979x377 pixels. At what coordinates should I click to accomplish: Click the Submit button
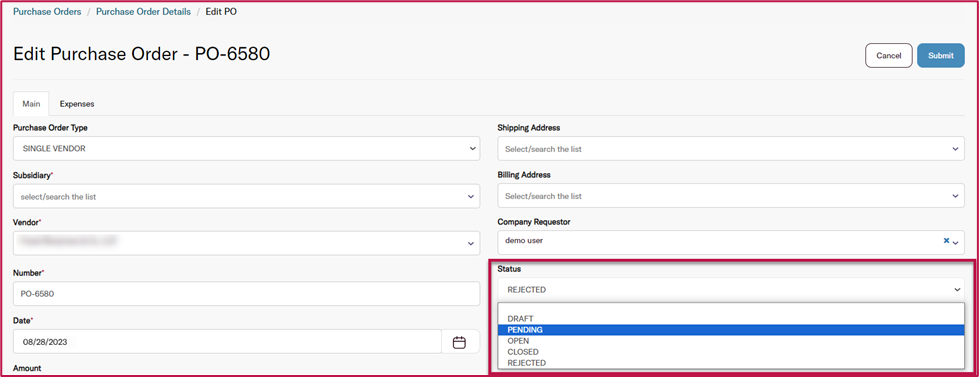[941, 56]
